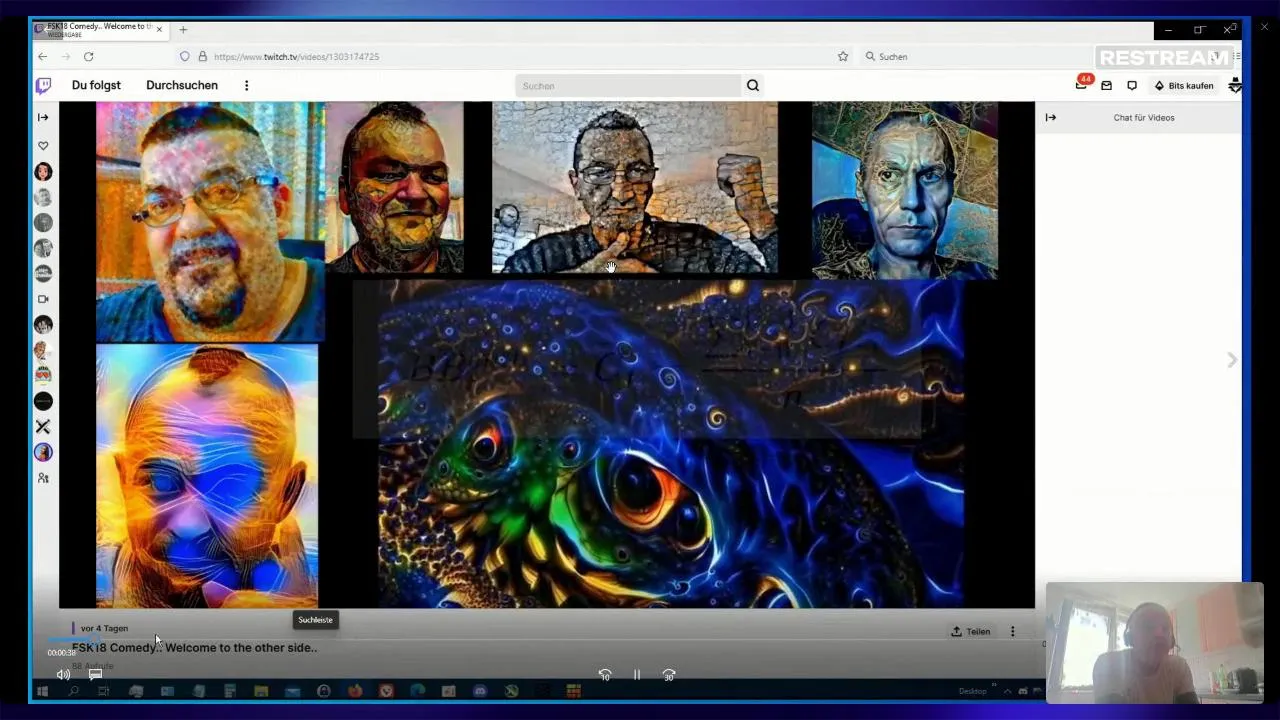Screen dimensions: 1280x720
Task: Open the padlock site info icon
Action: [x=203, y=57]
